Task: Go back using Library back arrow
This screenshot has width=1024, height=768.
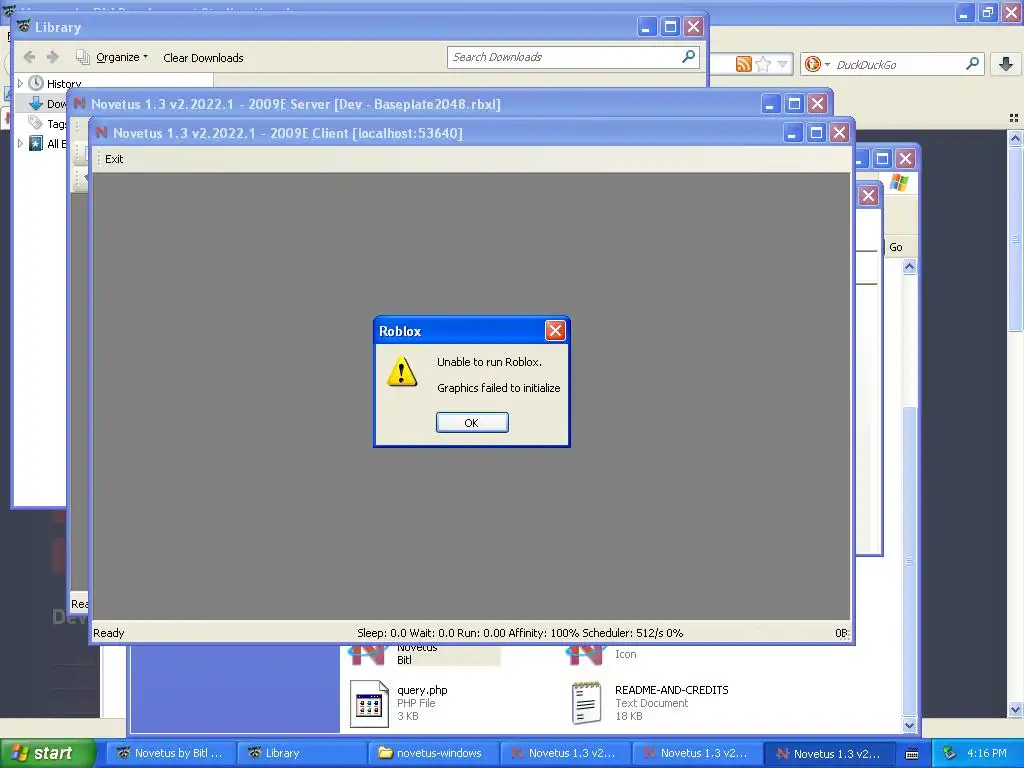Action: click(29, 57)
